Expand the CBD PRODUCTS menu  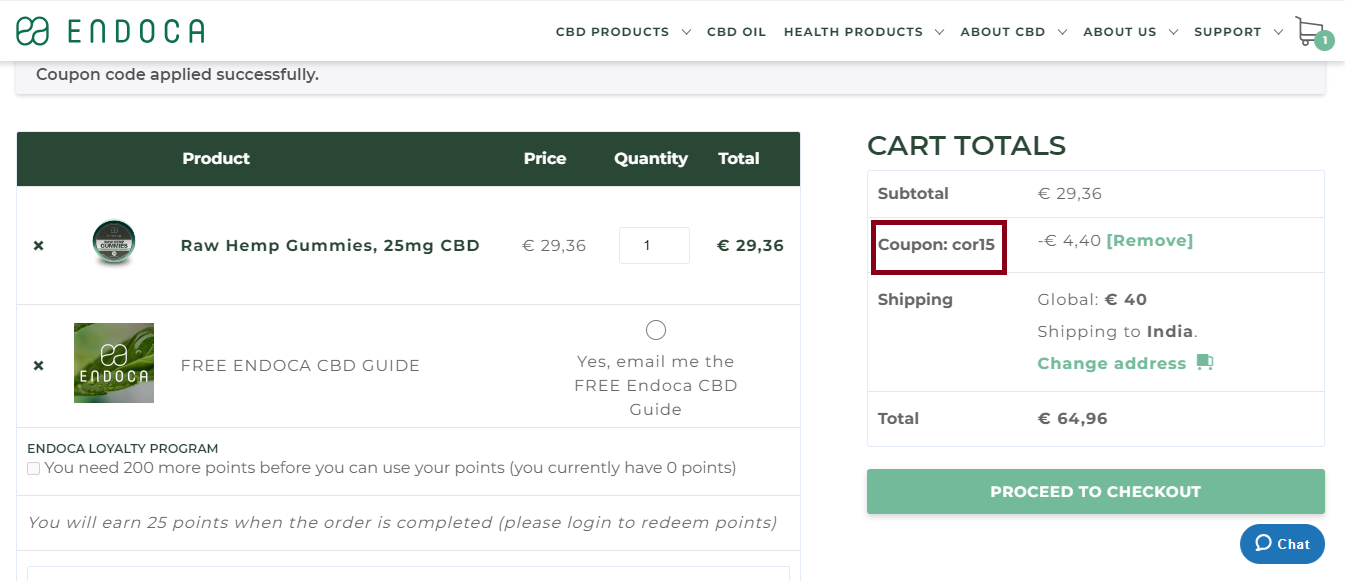point(614,31)
